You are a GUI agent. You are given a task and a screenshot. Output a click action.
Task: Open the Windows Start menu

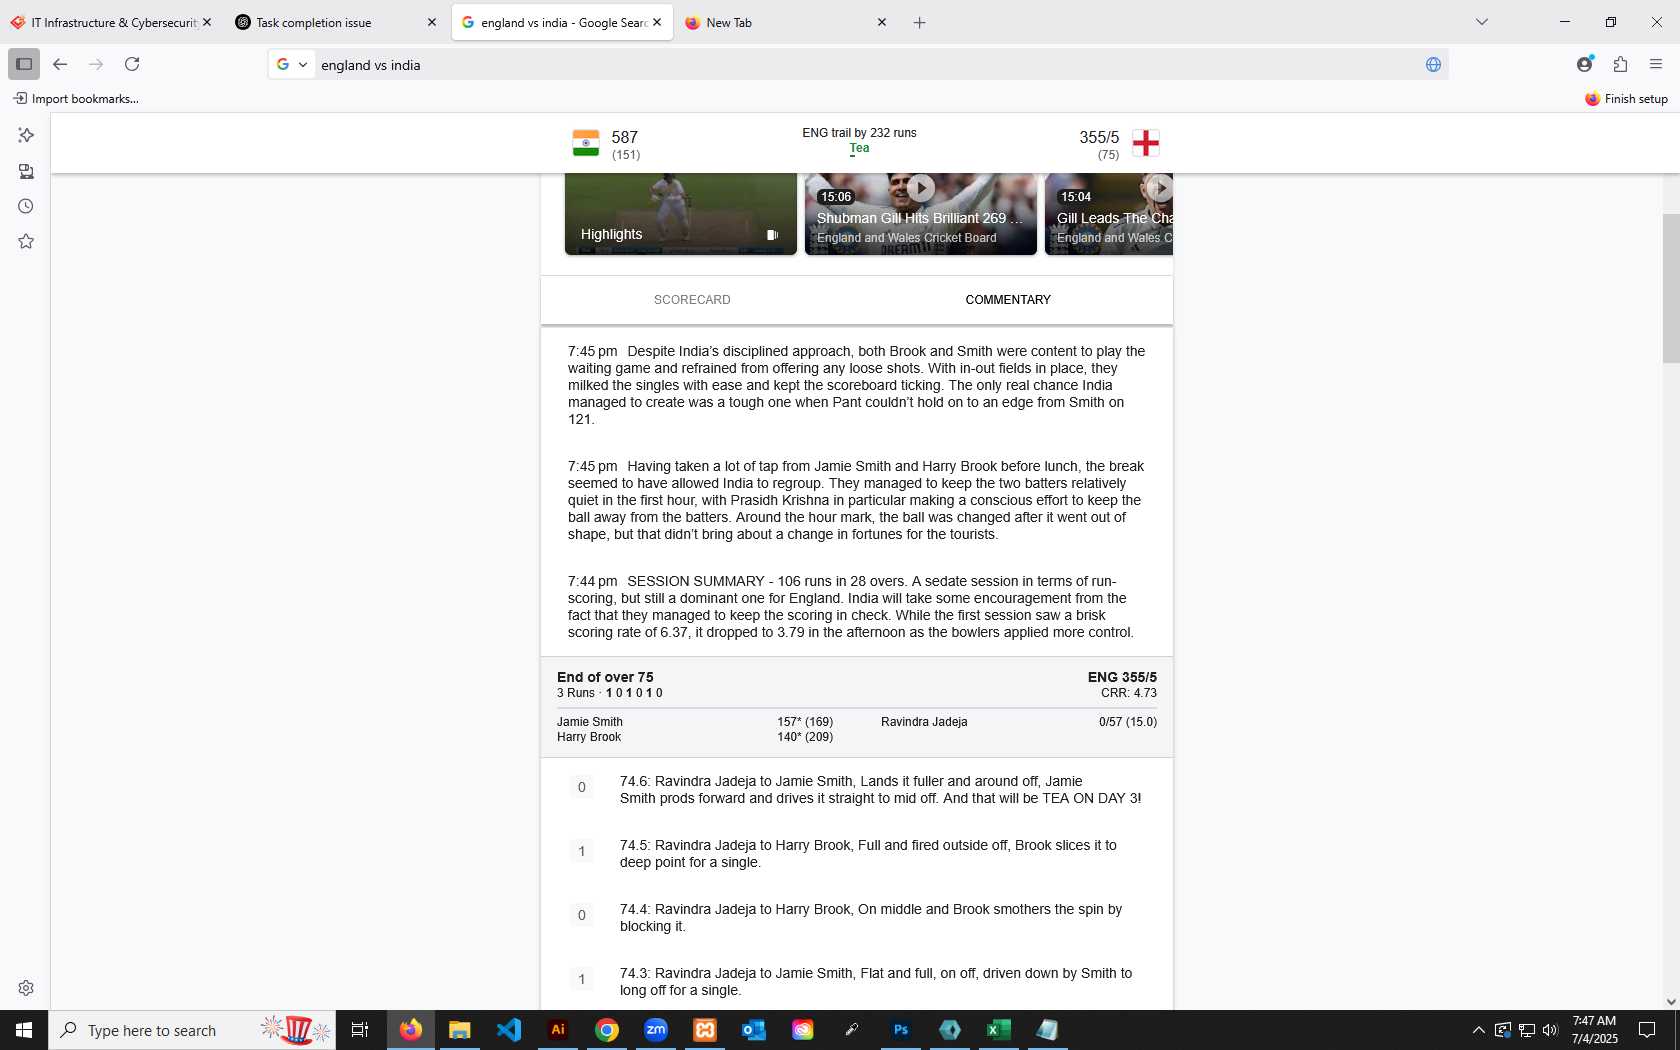point(24,1030)
